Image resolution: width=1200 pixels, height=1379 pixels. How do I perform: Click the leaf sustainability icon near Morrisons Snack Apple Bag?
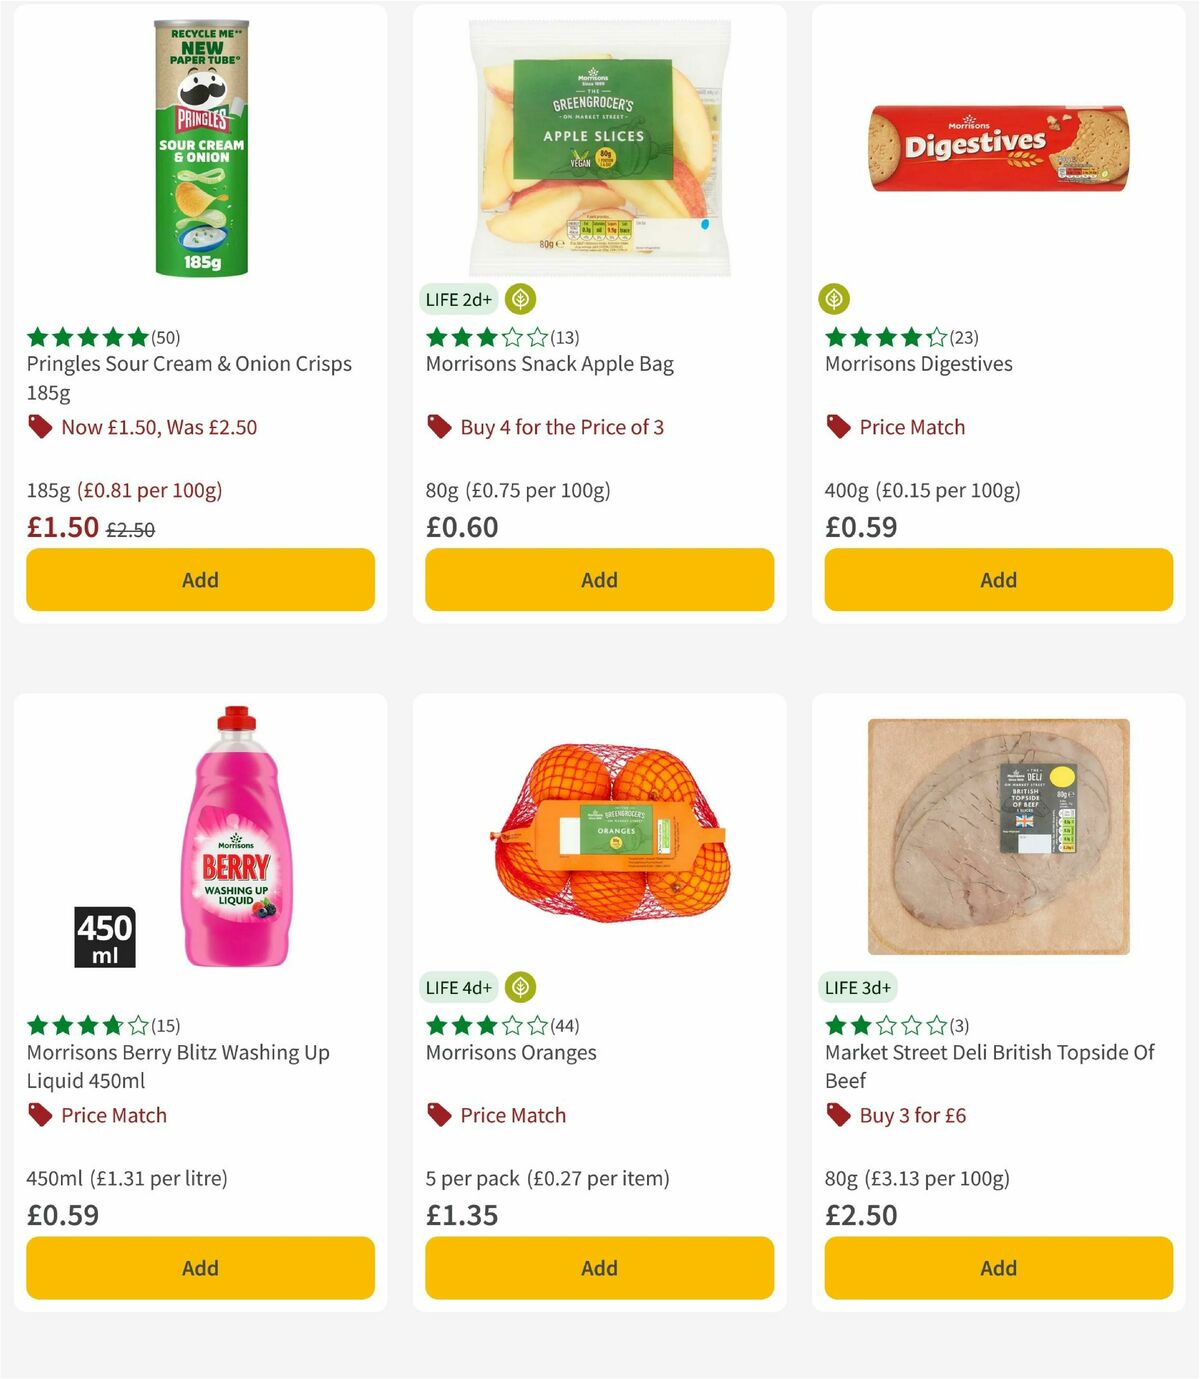[520, 298]
